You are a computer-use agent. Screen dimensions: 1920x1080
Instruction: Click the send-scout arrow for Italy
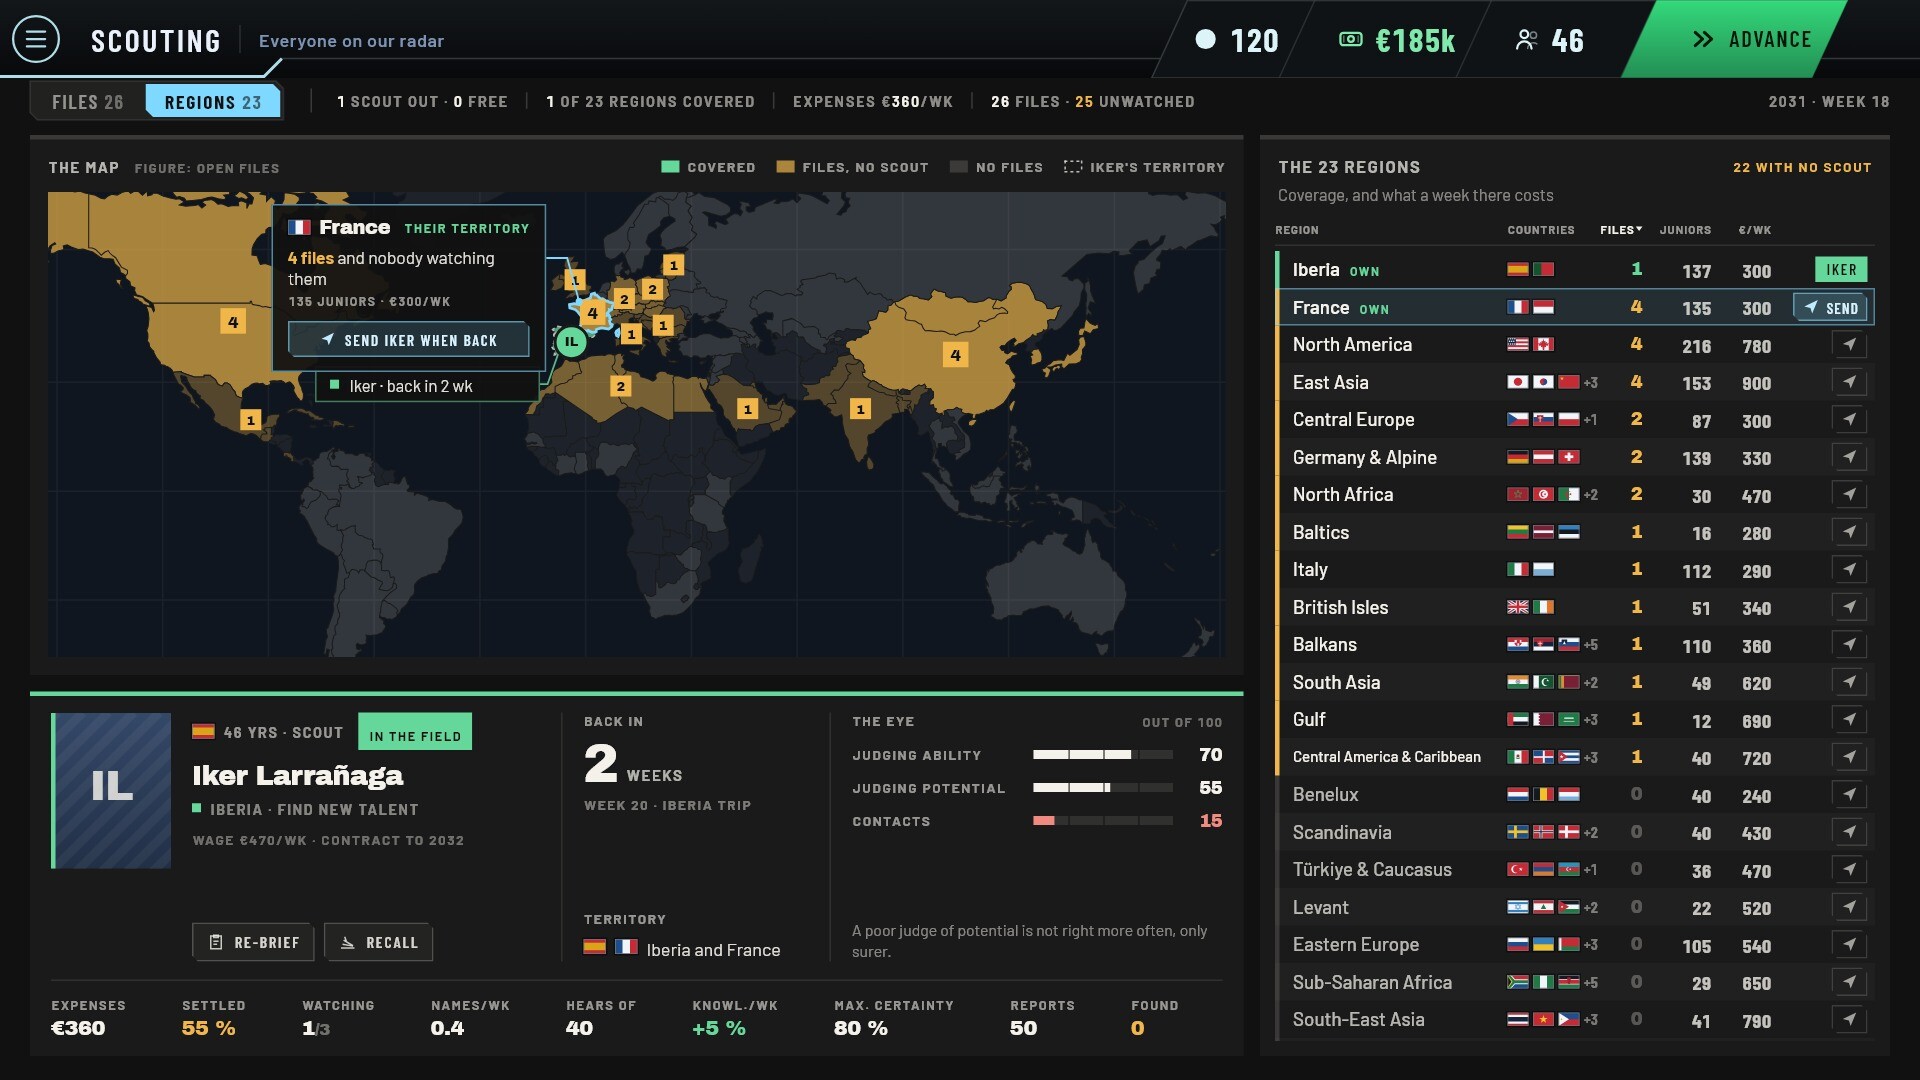coord(1849,570)
